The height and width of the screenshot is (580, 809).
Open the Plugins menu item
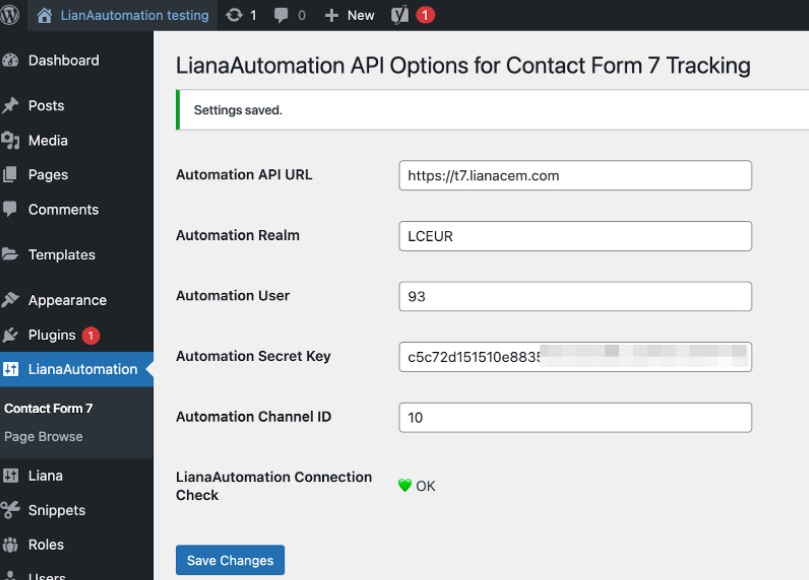click(52, 335)
